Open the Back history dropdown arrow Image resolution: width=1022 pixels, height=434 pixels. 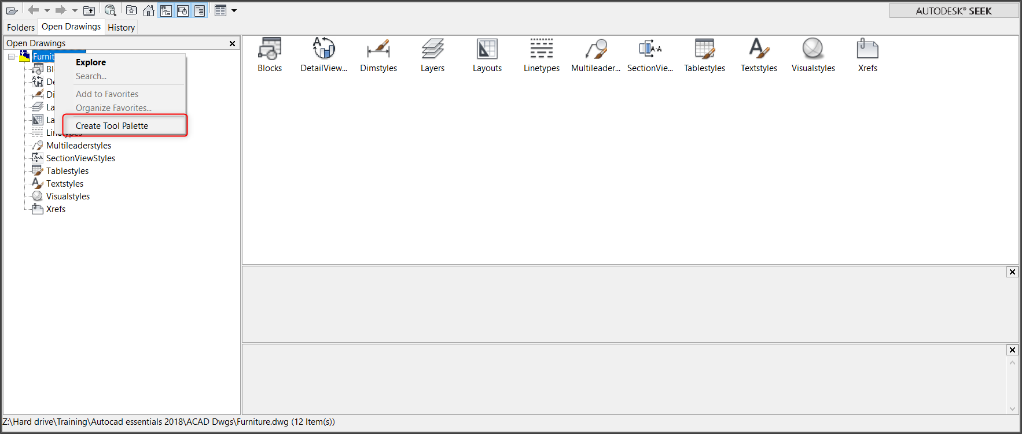pos(46,10)
